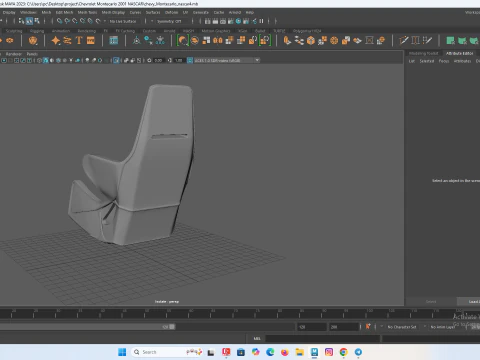Open the Attribute Editor Attributes menu
The image size is (480, 360).
(x=462, y=61)
